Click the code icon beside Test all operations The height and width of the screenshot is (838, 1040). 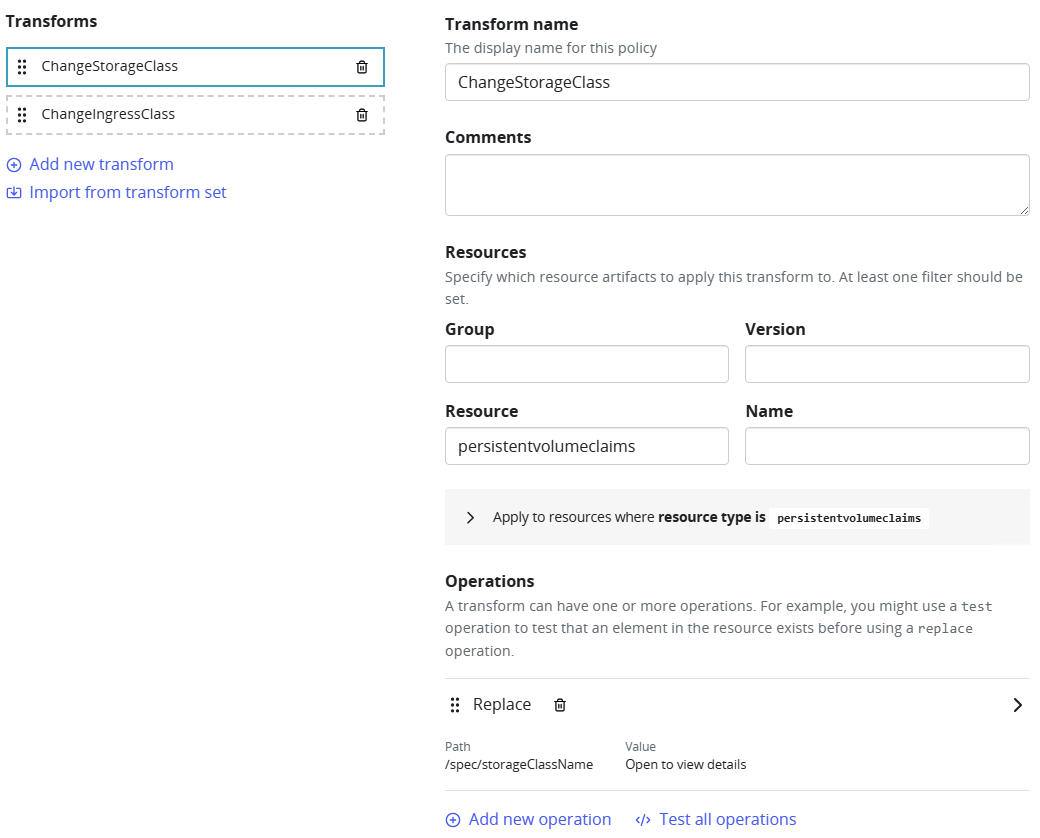click(x=643, y=820)
